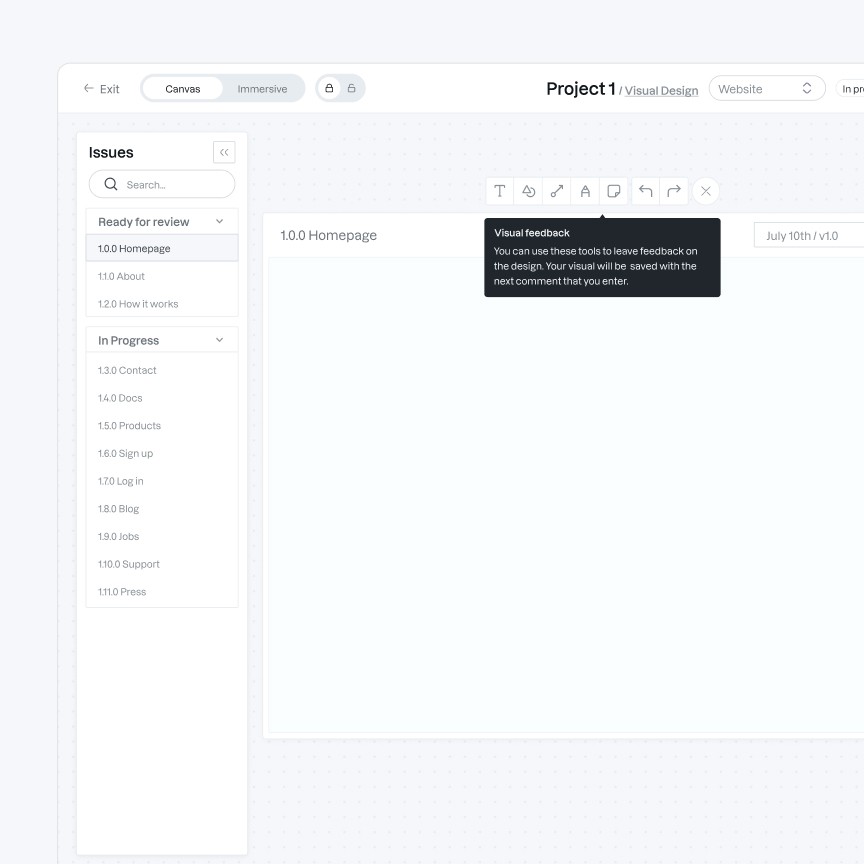Select the 1.2.0 How it works issue
The width and height of the screenshot is (864, 864).
(x=162, y=304)
